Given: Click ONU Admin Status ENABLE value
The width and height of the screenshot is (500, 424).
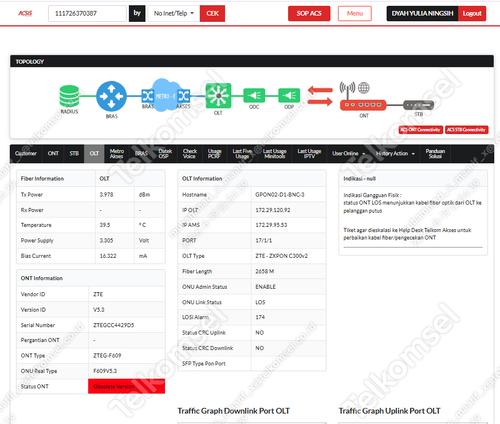Looking at the screenshot, I should [265, 287].
